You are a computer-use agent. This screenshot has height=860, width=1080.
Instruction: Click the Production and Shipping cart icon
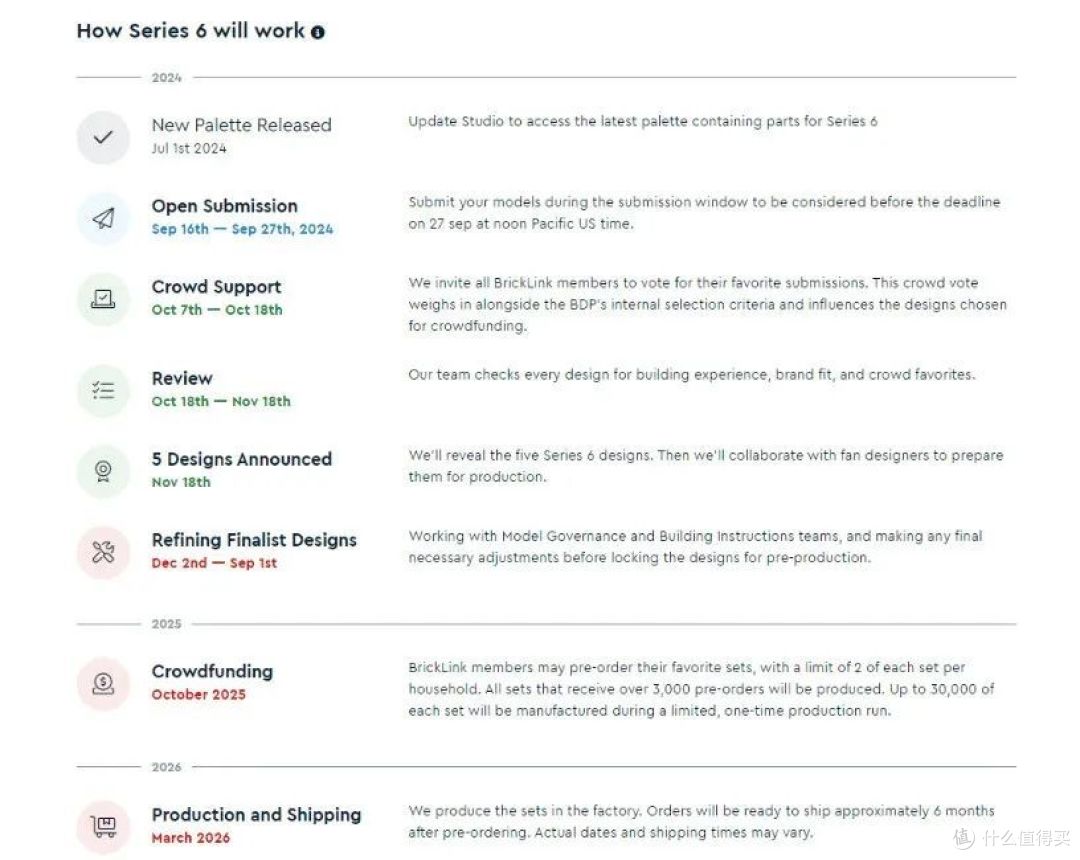(x=103, y=826)
